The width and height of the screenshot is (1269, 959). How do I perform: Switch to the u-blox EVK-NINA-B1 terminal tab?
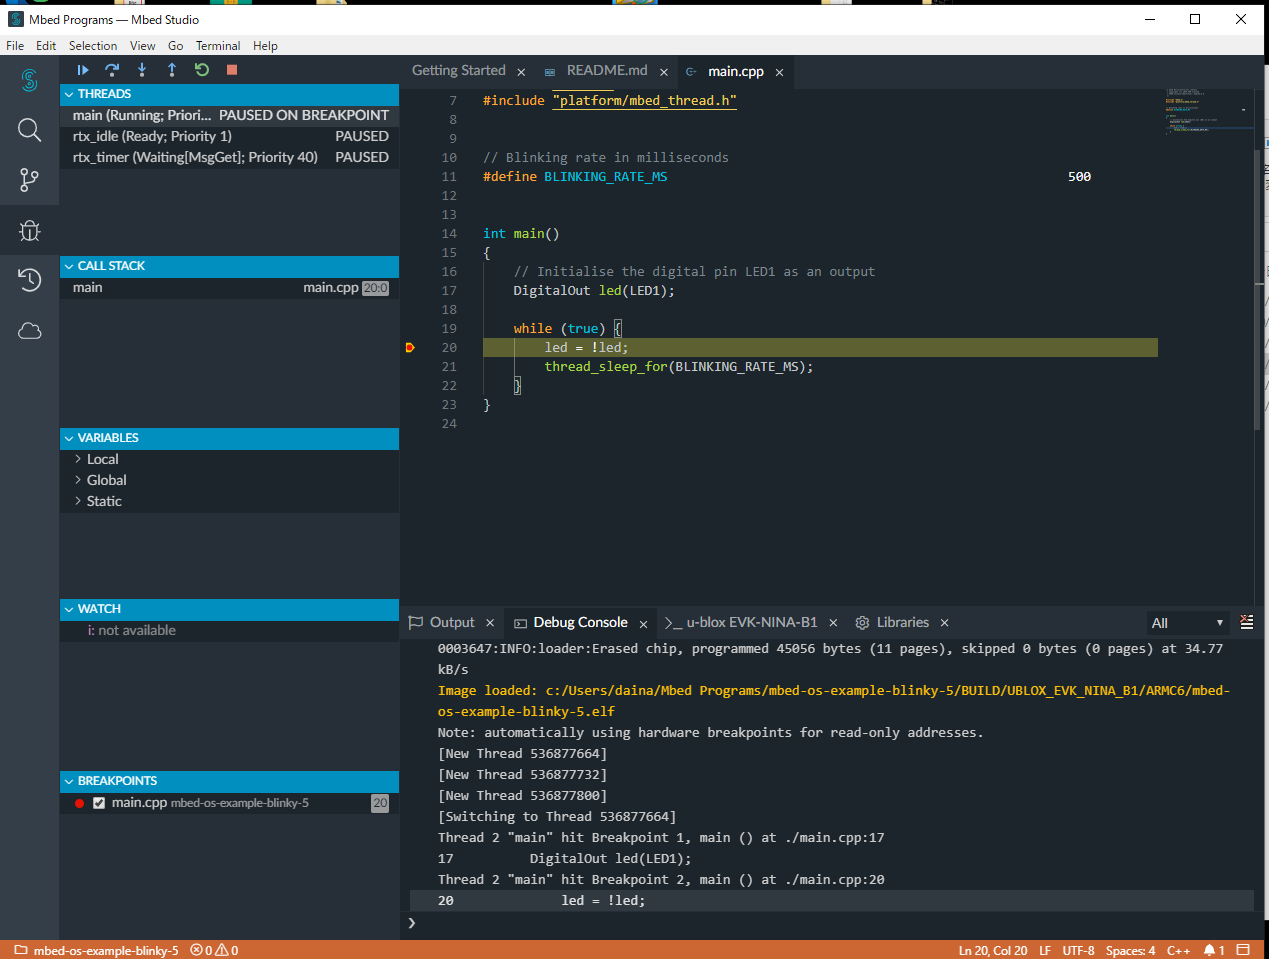pyautogui.click(x=751, y=622)
